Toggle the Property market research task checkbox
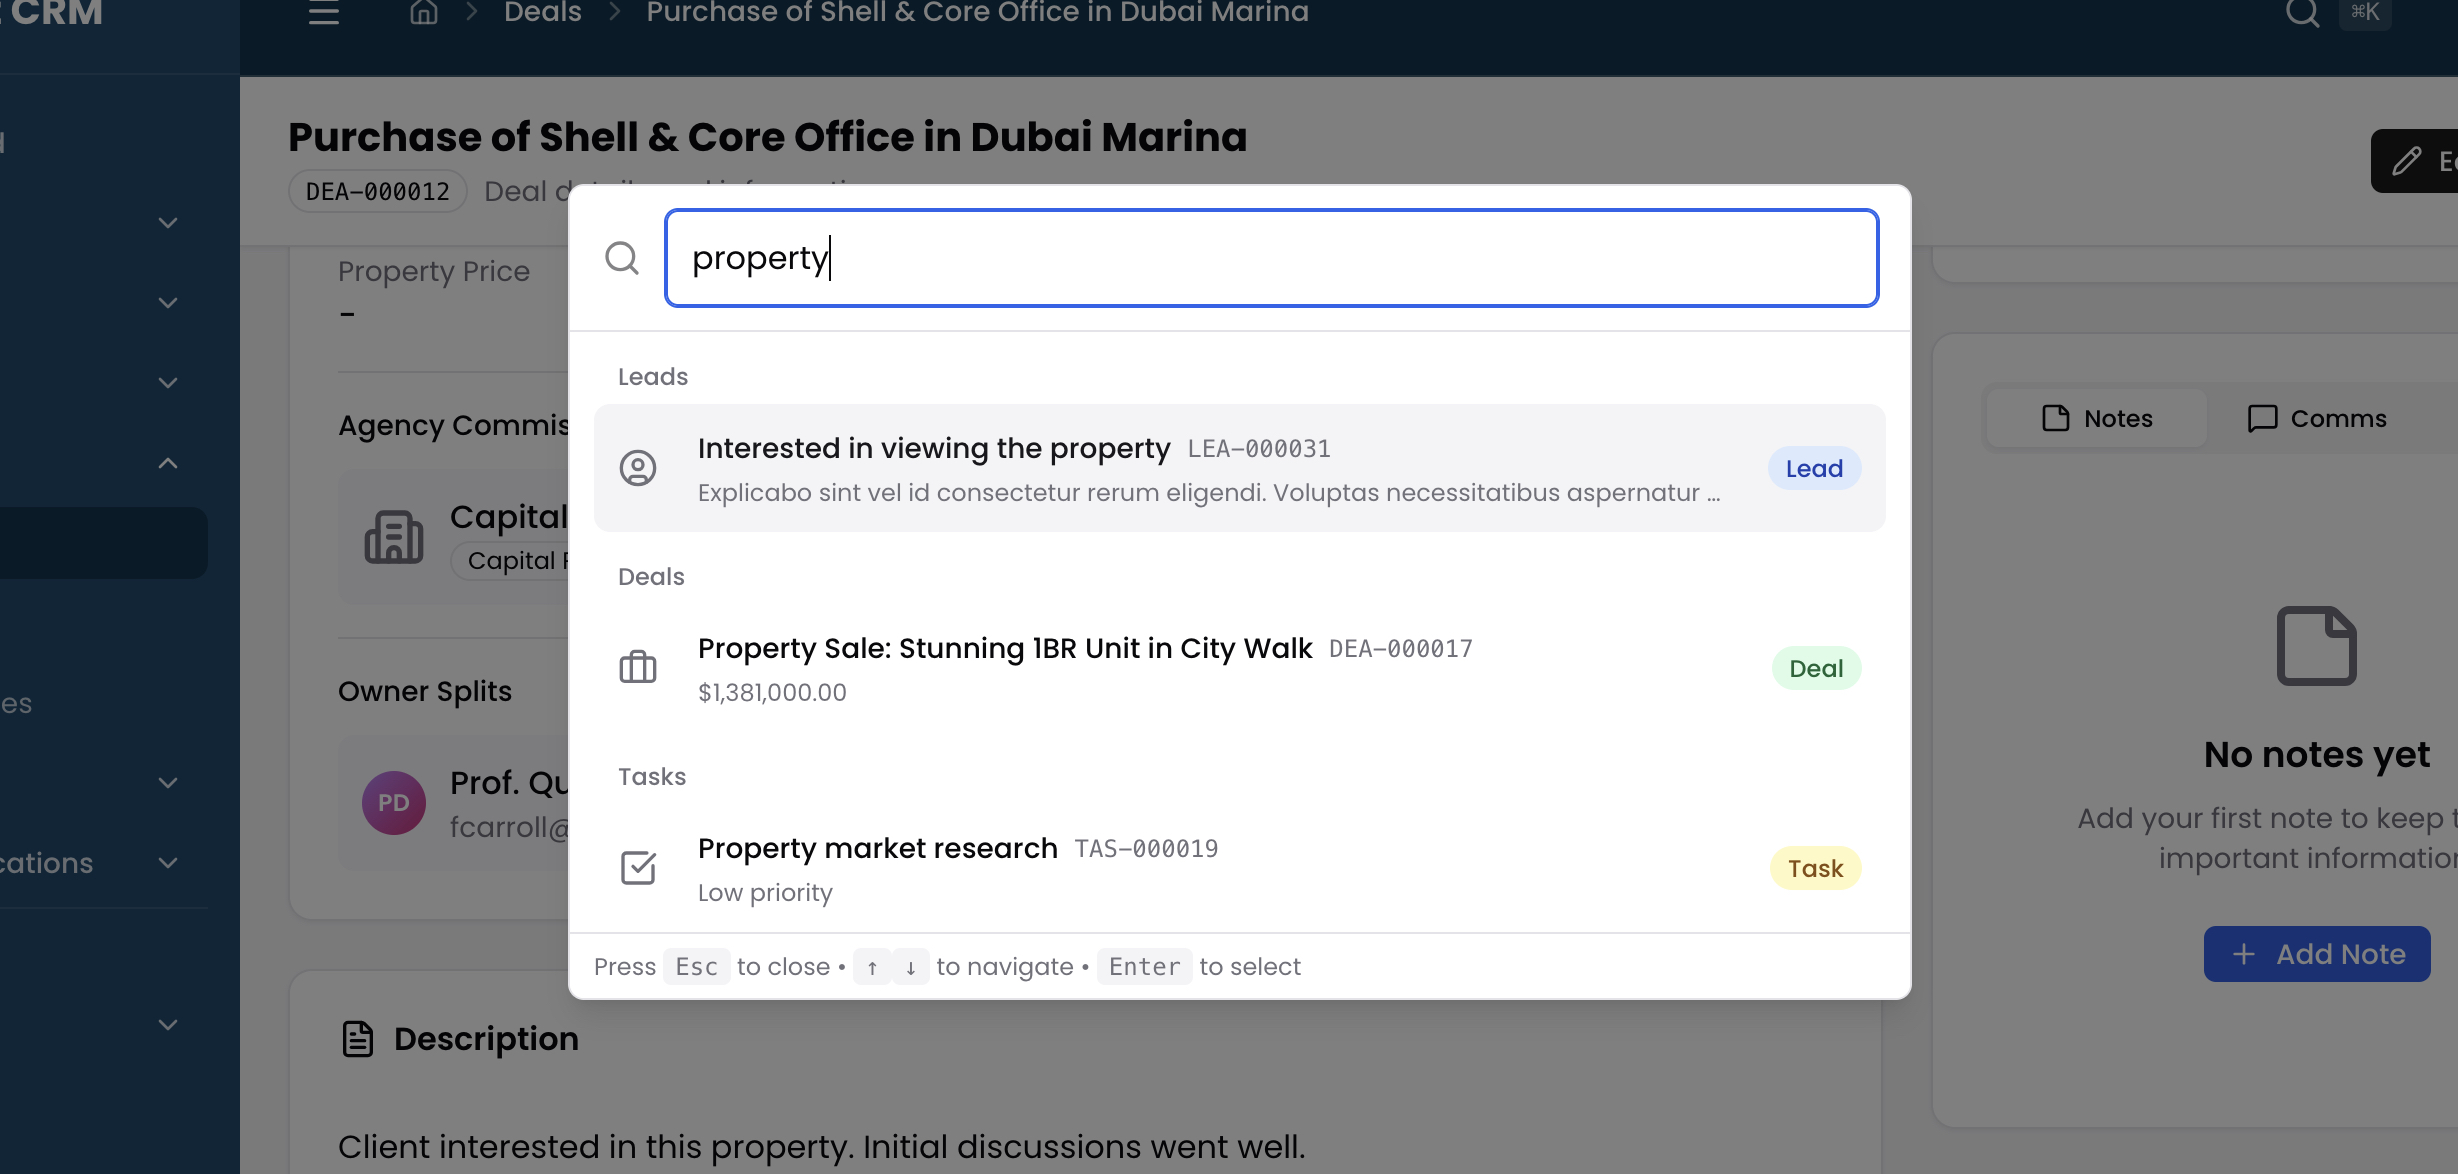The width and height of the screenshot is (2458, 1174). [639, 867]
